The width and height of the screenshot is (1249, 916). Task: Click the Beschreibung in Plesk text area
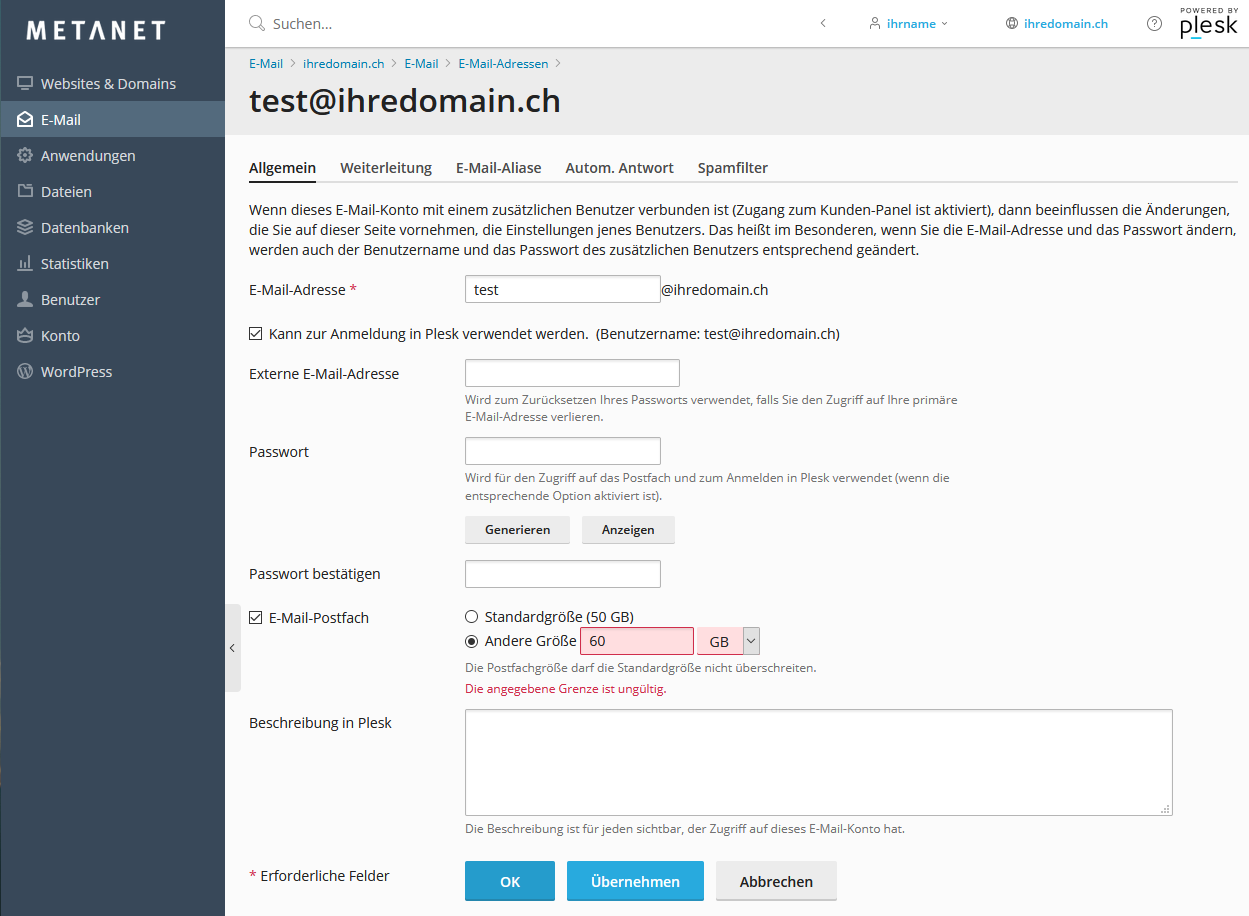tap(818, 762)
